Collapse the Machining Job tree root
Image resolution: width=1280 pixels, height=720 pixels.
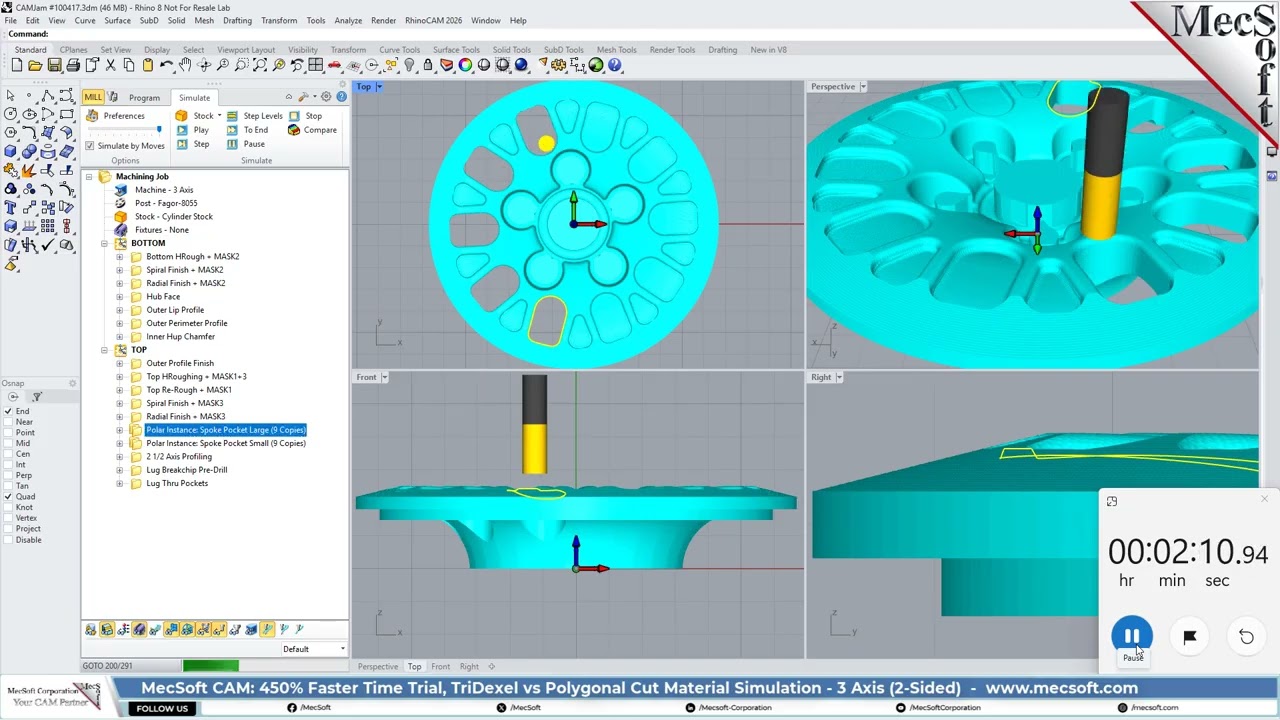(89, 177)
